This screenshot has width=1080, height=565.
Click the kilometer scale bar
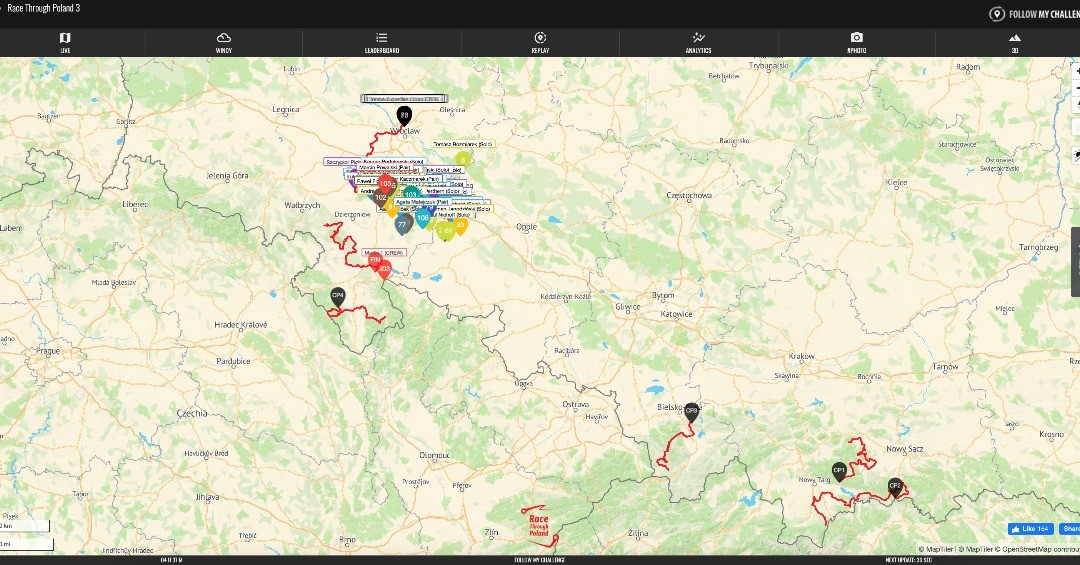pos(25,526)
